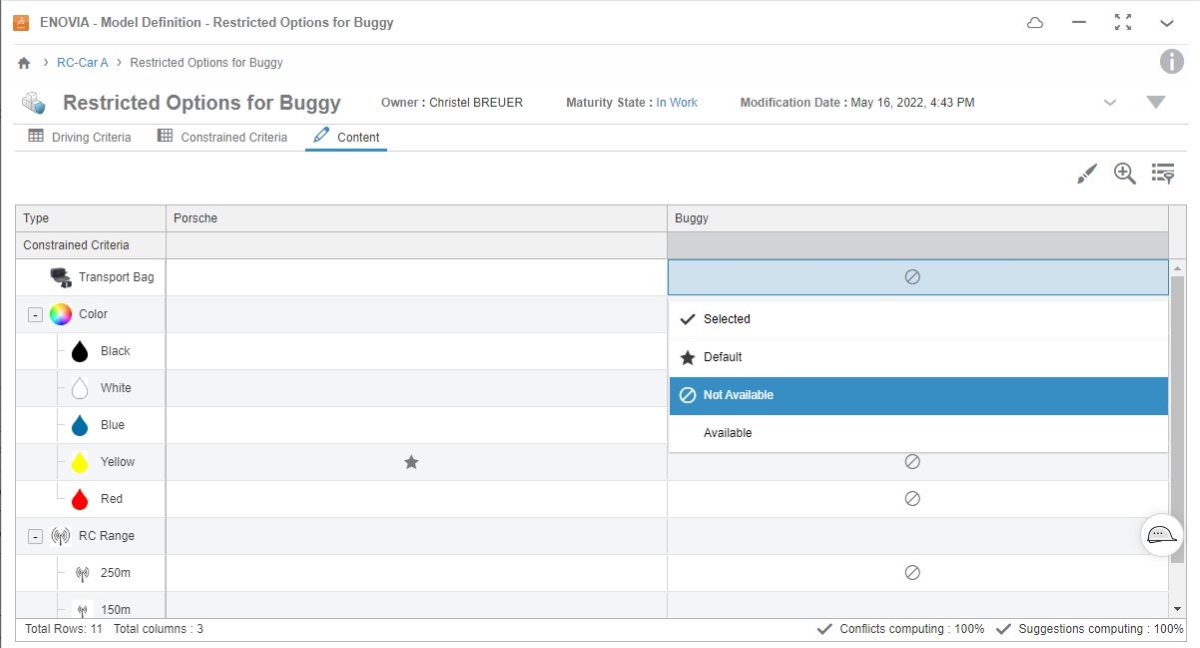The height and width of the screenshot is (648, 1200).
Task: Open the Transport Bag Buggy cell dropdown
Action: 918,277
